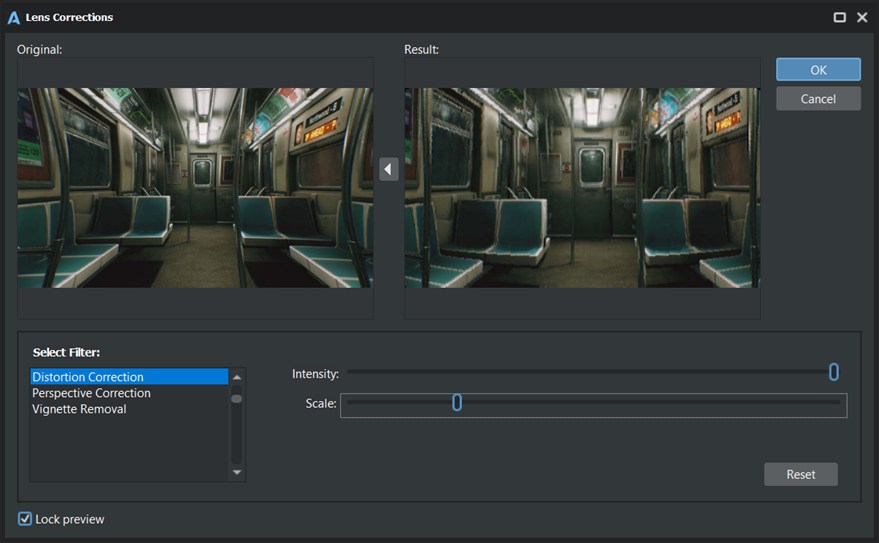Screen dimensions: 879x543
Task: Click the filter list scrollbar thumb
Action: point(237,398)
